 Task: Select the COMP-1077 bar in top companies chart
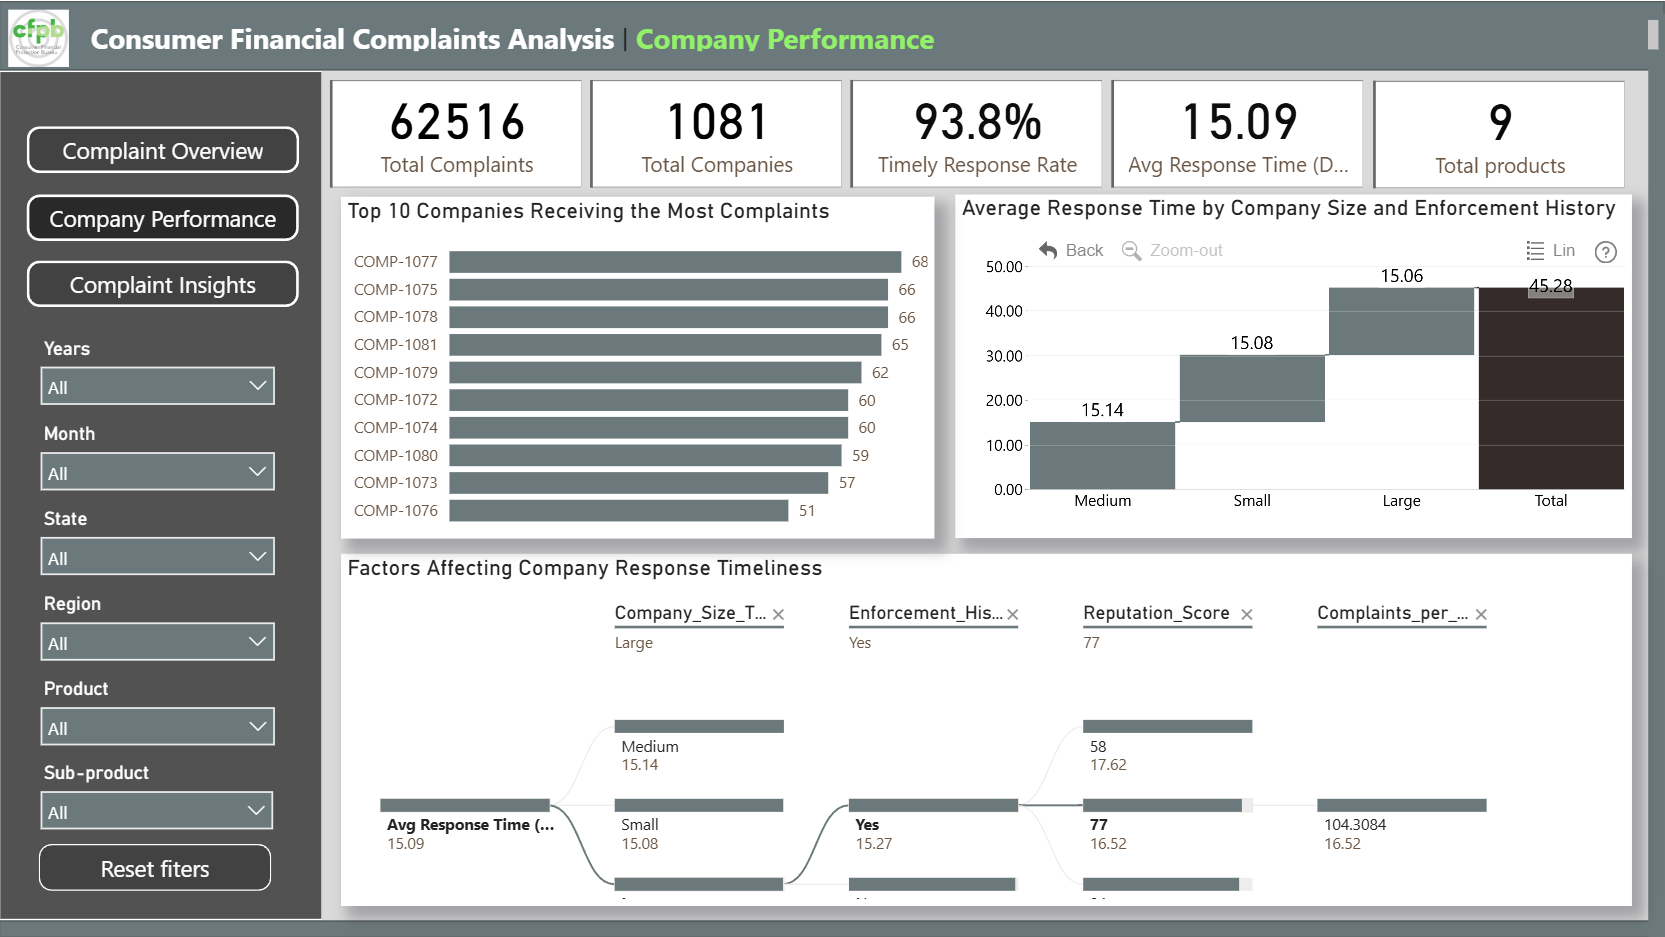pos(675,262)
